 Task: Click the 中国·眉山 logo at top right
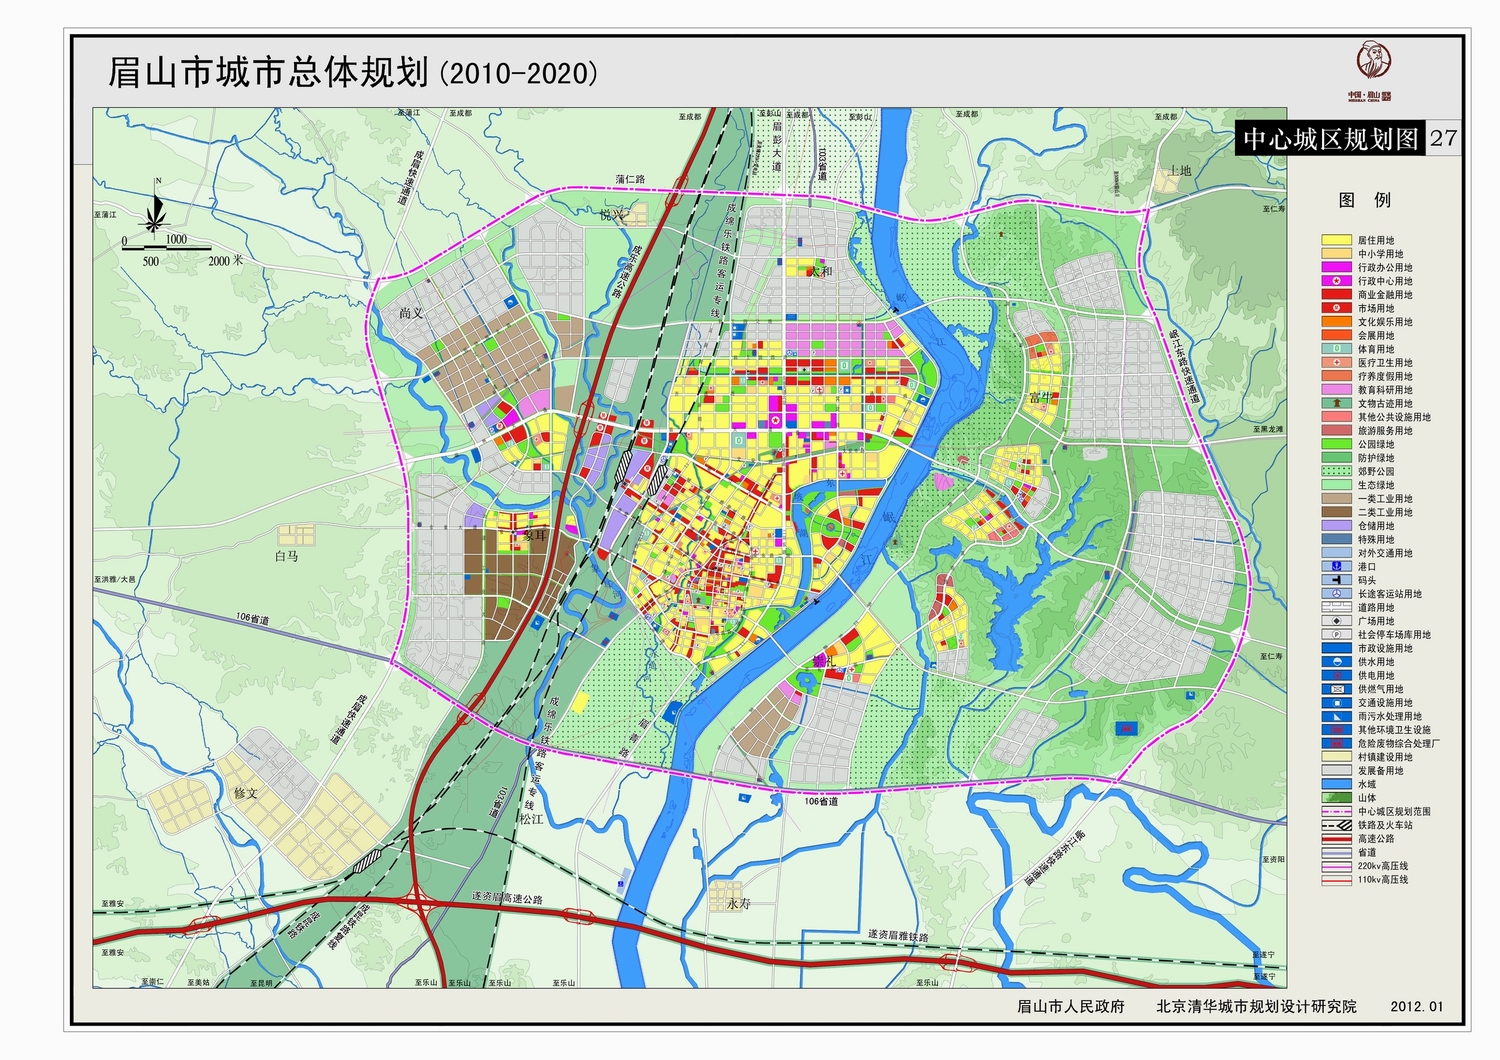(1373, 71)
